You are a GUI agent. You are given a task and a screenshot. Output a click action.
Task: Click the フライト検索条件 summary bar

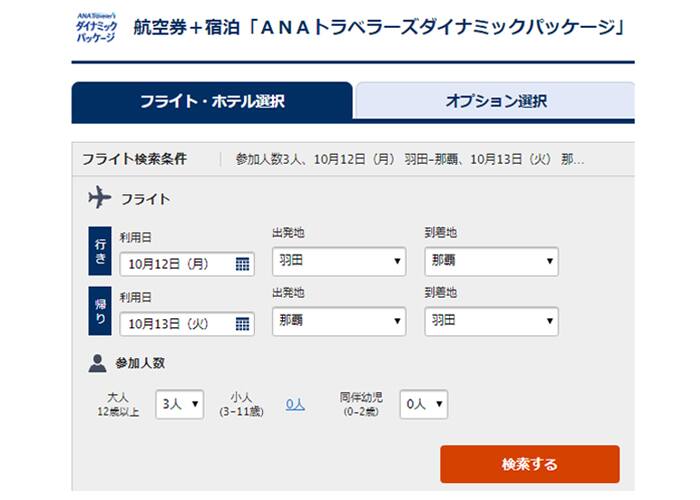(x=350, y=159)
